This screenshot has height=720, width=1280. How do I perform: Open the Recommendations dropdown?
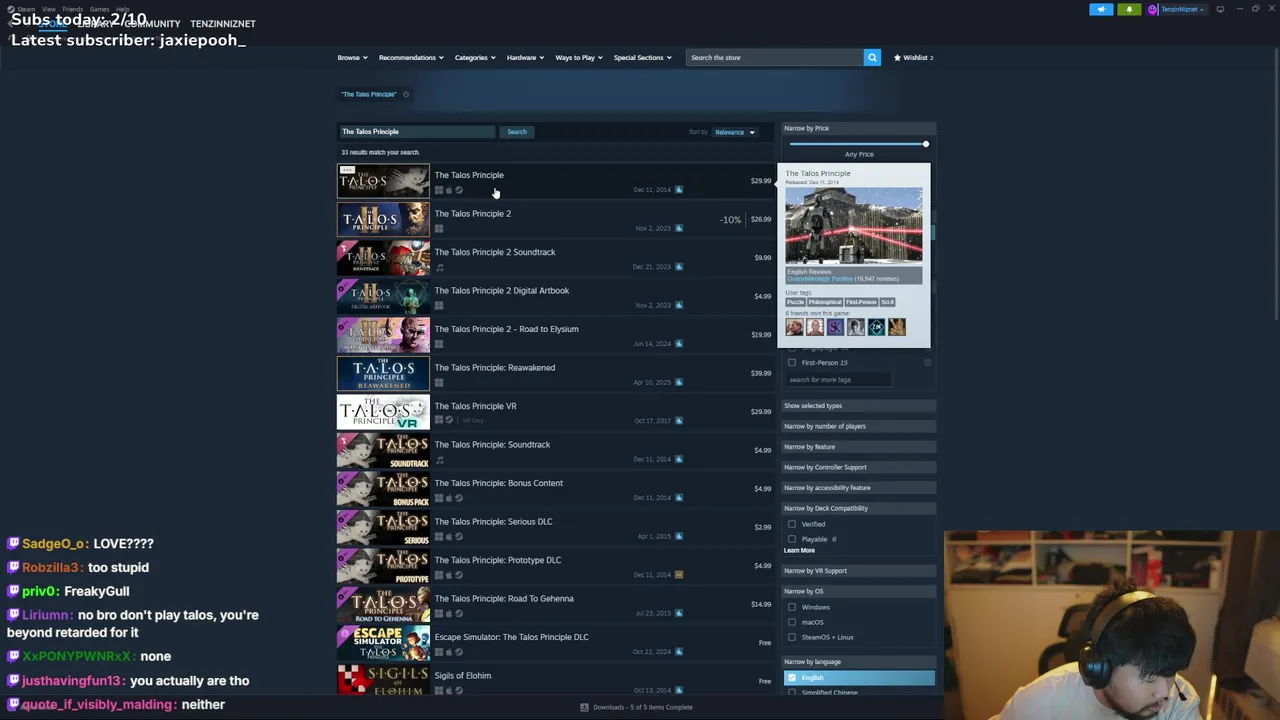tap(411, 57)
